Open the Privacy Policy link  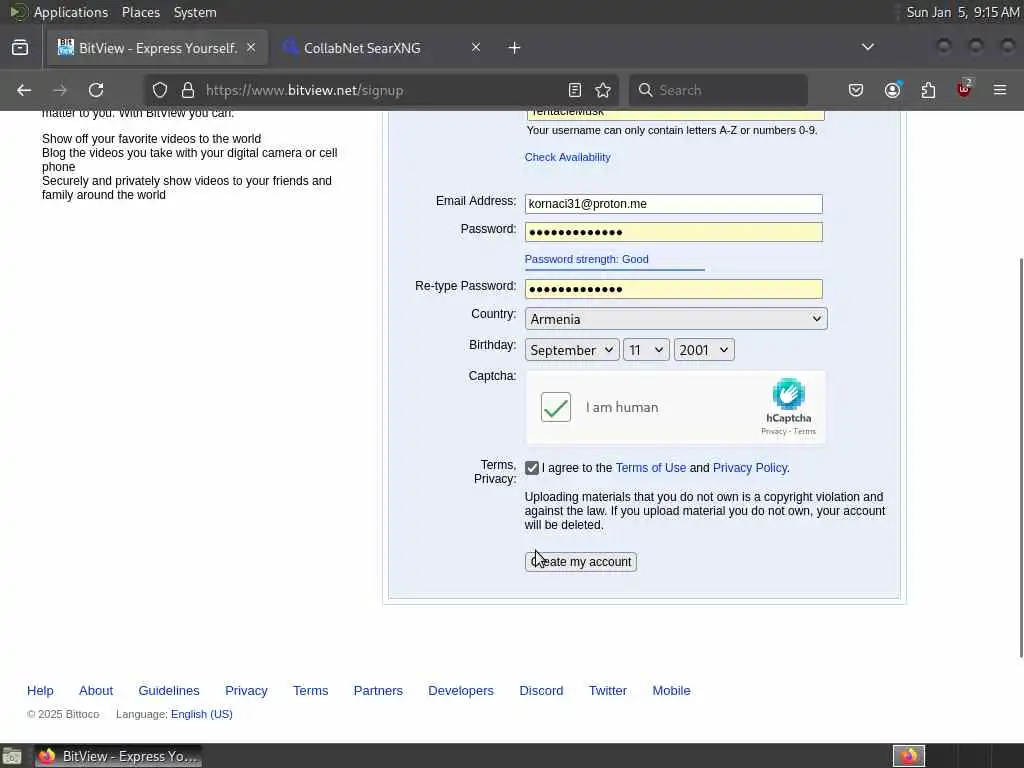(750, 468)
